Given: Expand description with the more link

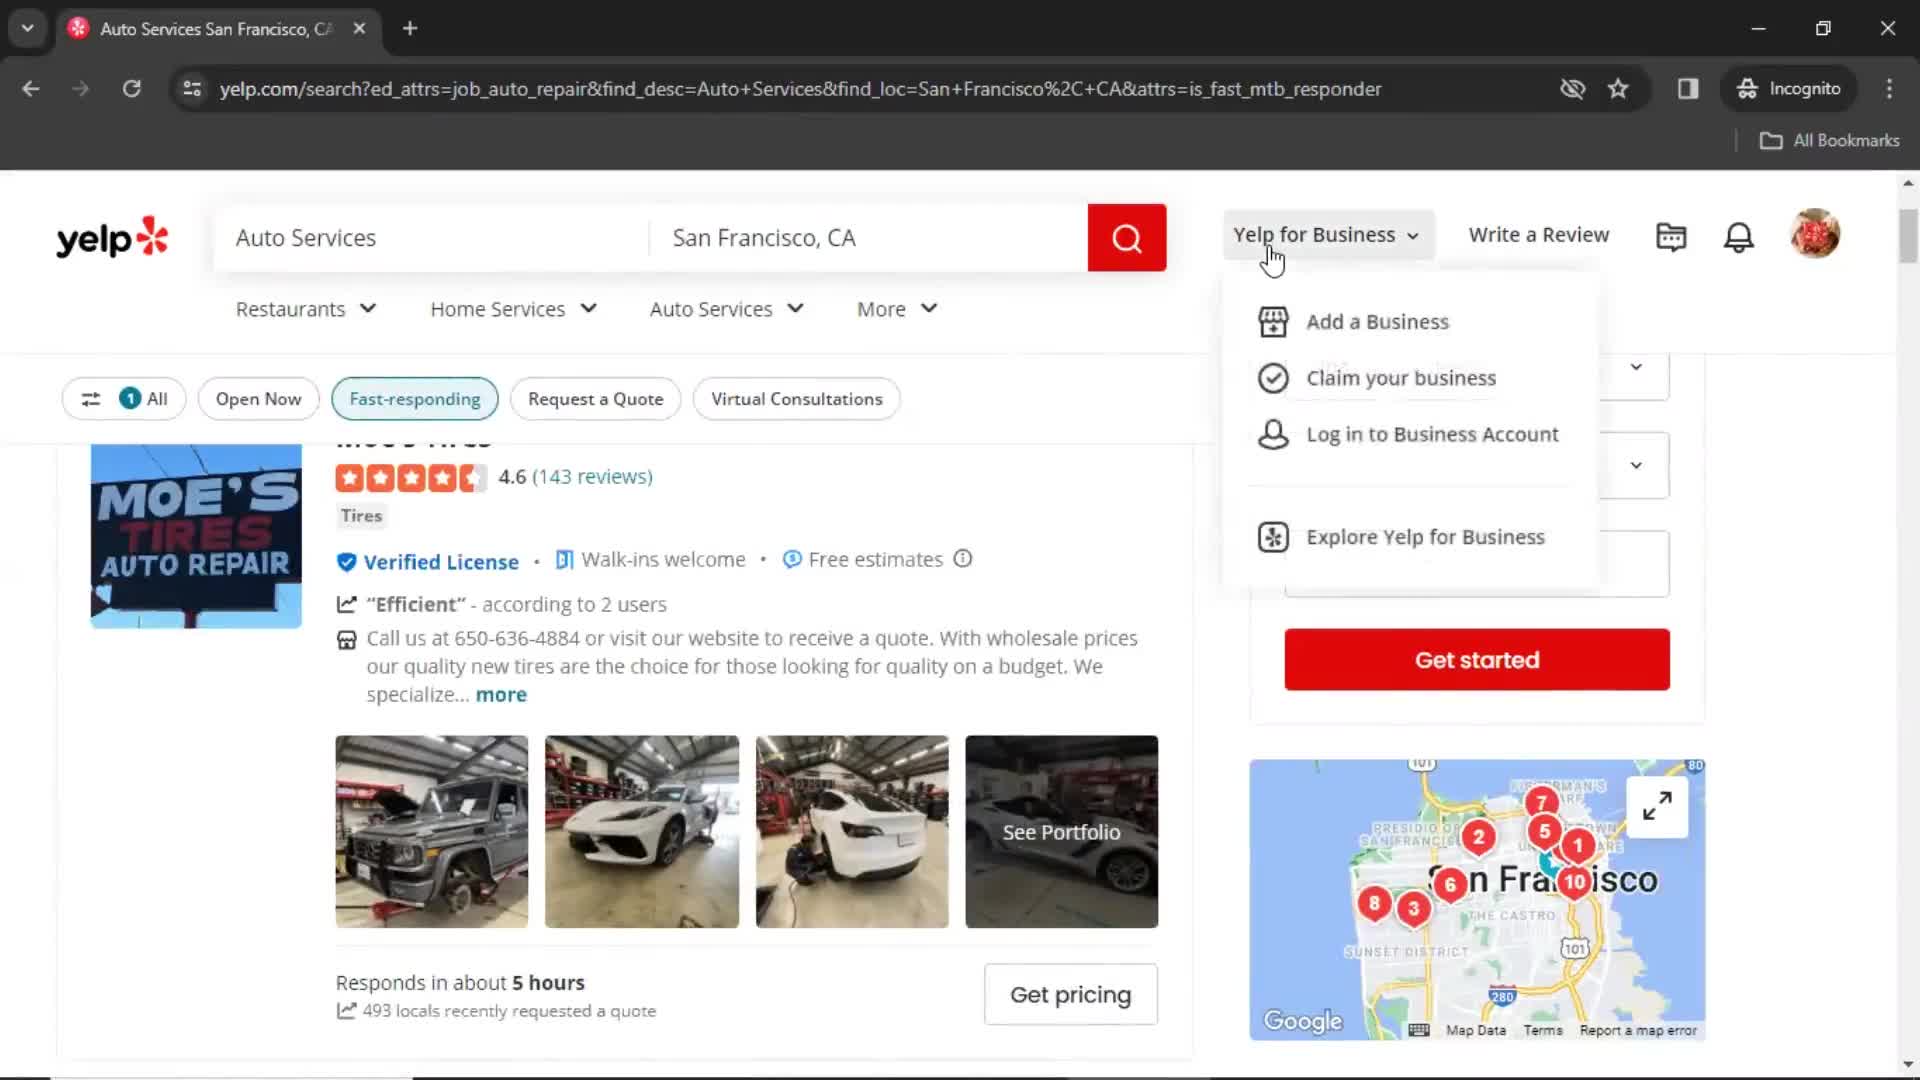Looking at the screenshot, I should [501, 695].
